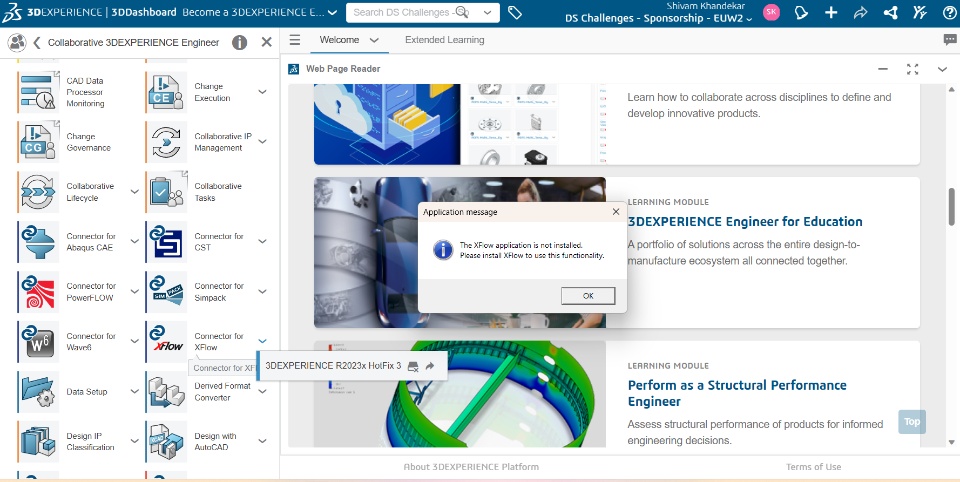Open Web Page Reader widget menu chevron
This screenshot has width=960, height=482.
point(942,69)
